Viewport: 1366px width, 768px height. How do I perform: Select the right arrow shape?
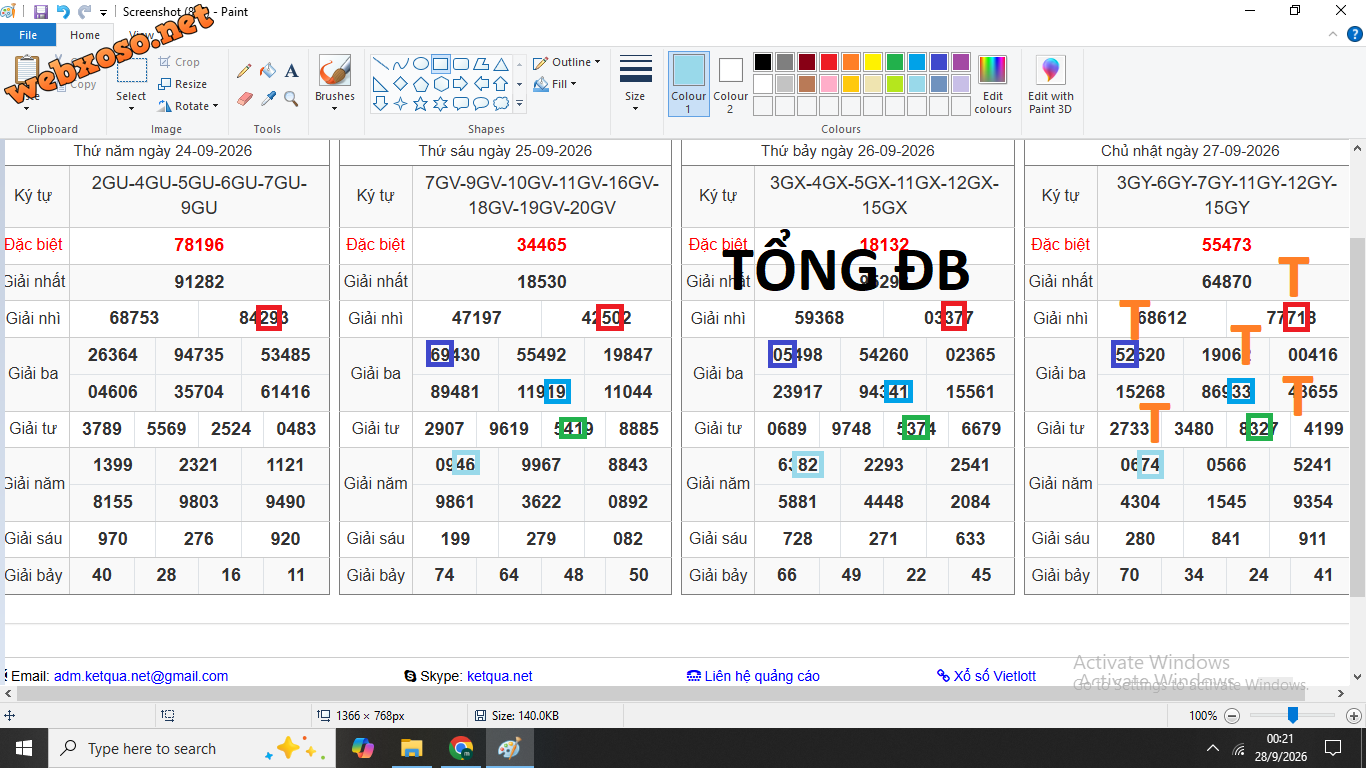[x=460, y=83]
